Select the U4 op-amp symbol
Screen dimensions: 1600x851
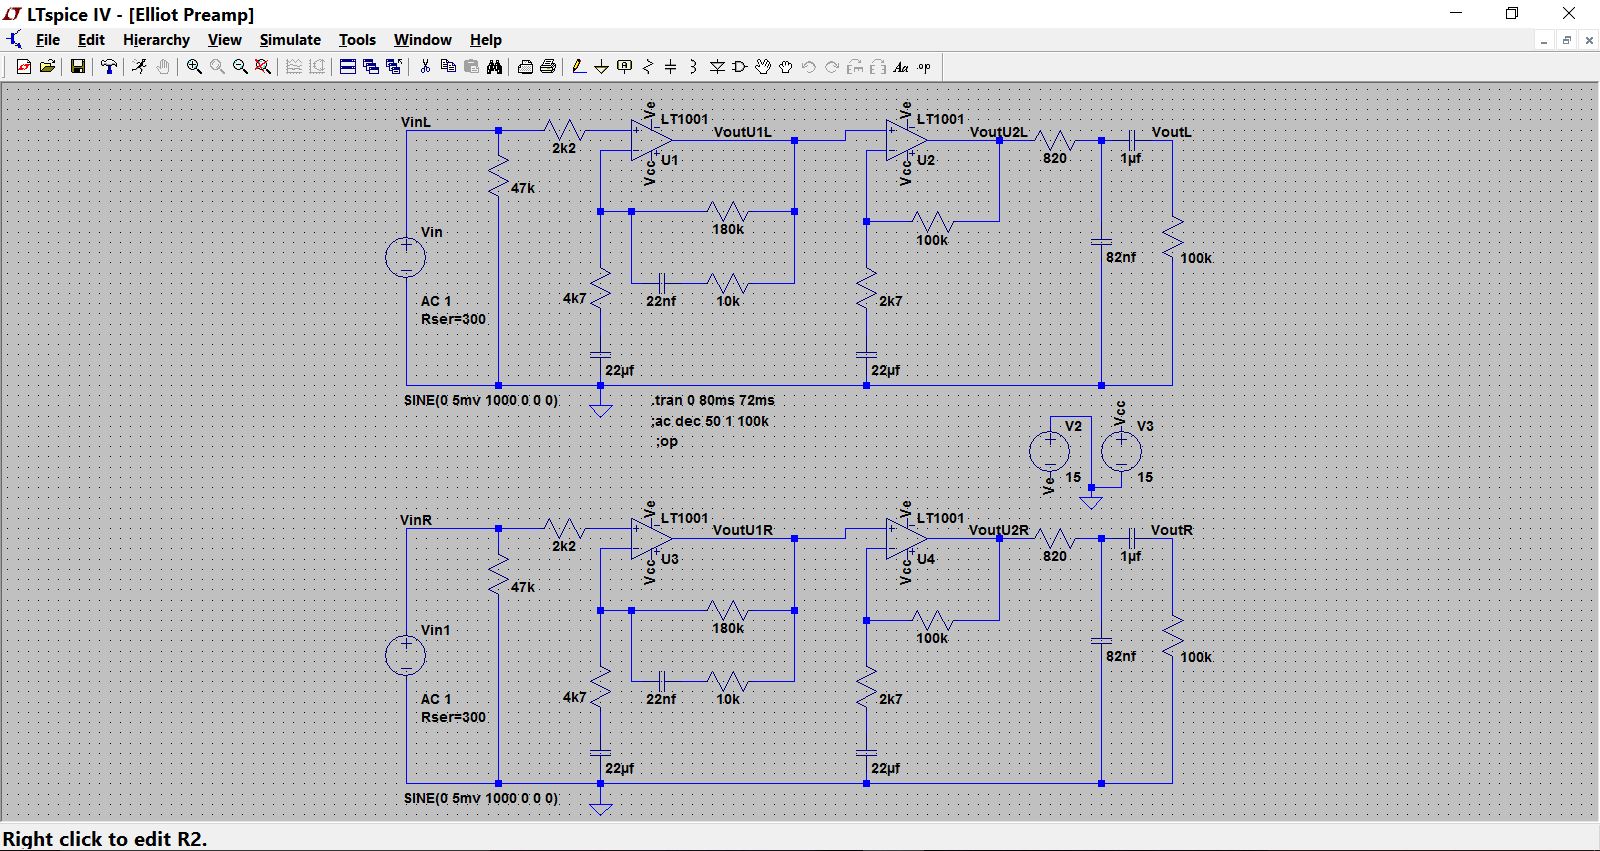[906, 539]
